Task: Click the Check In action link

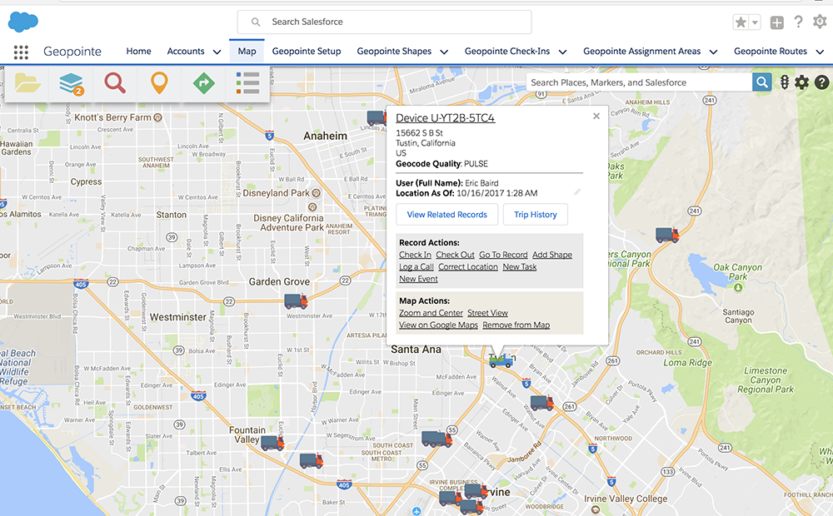Action: tap(415, 255)
